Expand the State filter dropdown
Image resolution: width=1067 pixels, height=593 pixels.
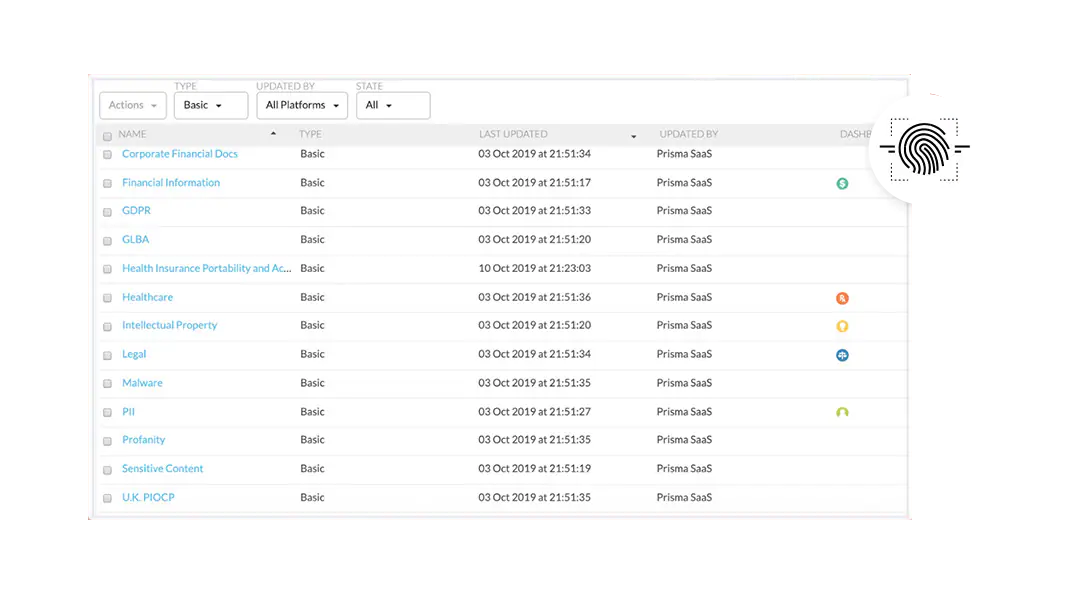click(x=392, y=105)
